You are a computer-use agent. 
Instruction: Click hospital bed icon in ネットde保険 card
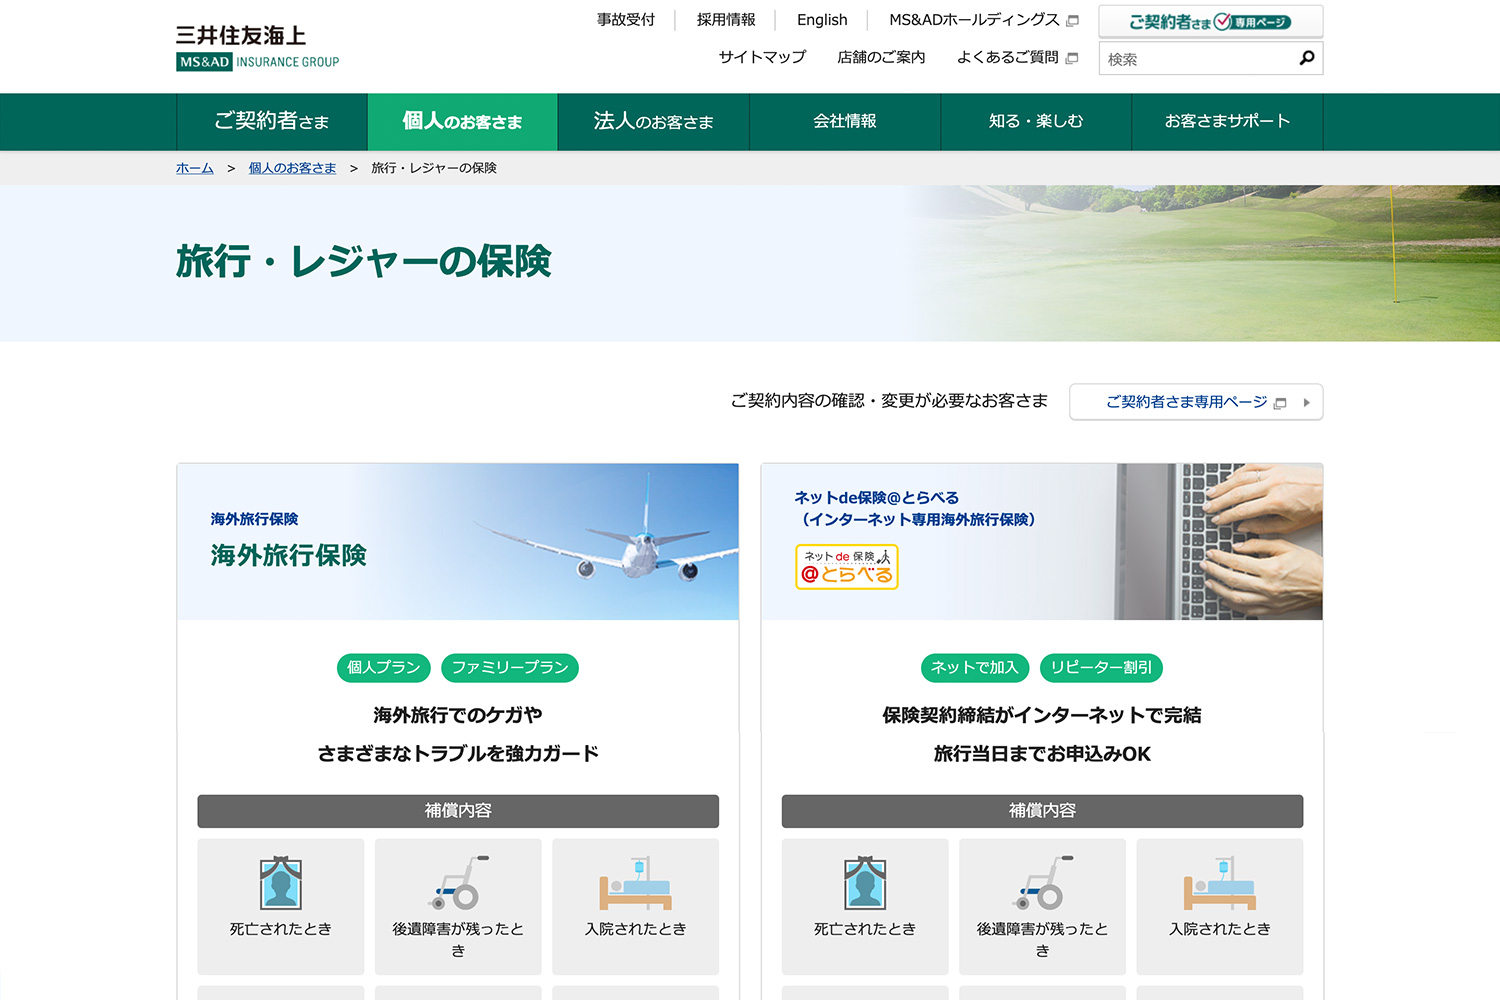[1220, 883]
